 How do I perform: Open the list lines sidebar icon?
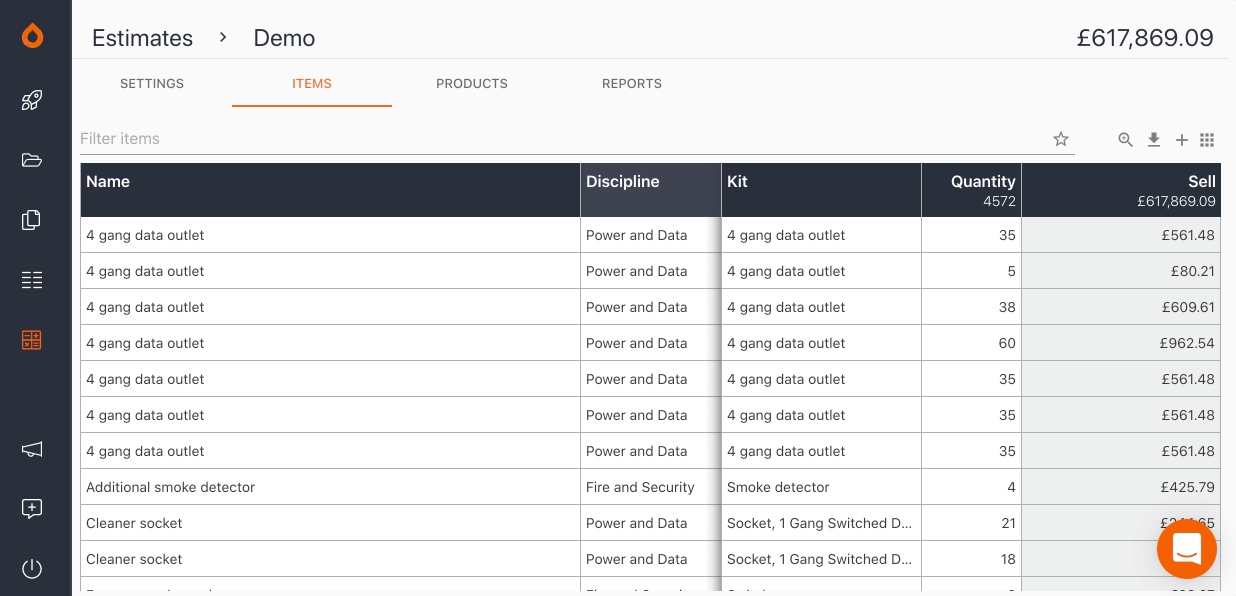(x=32, y=280)
